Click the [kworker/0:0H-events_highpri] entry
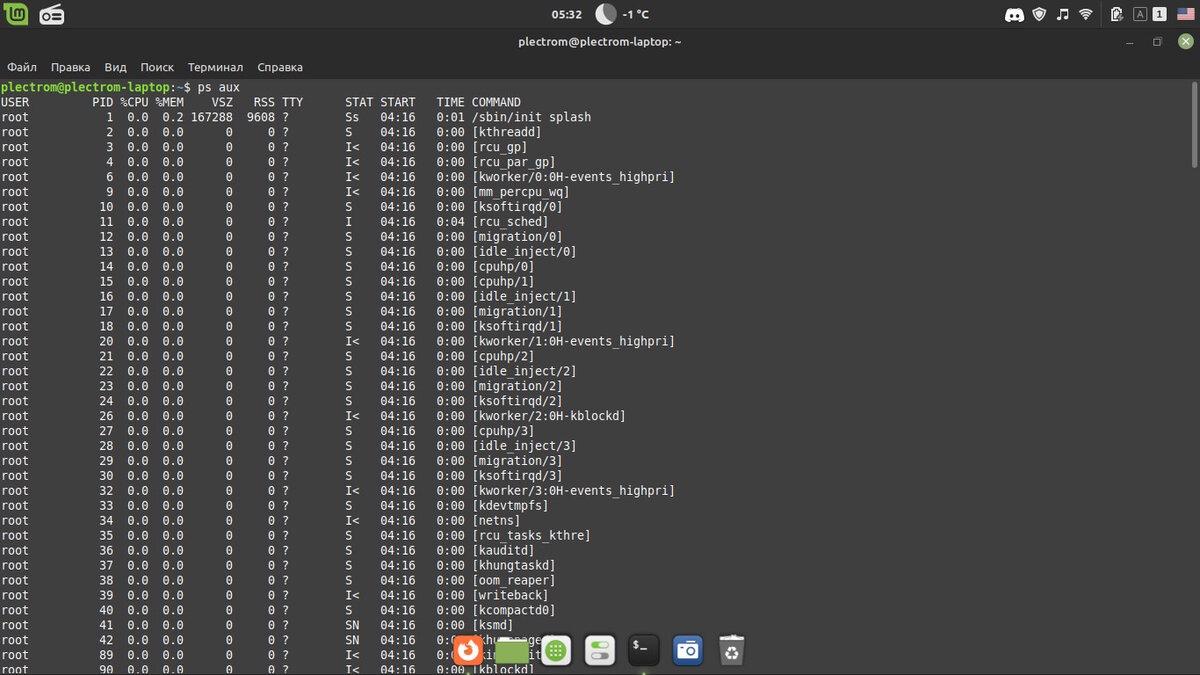 (573, 177)
